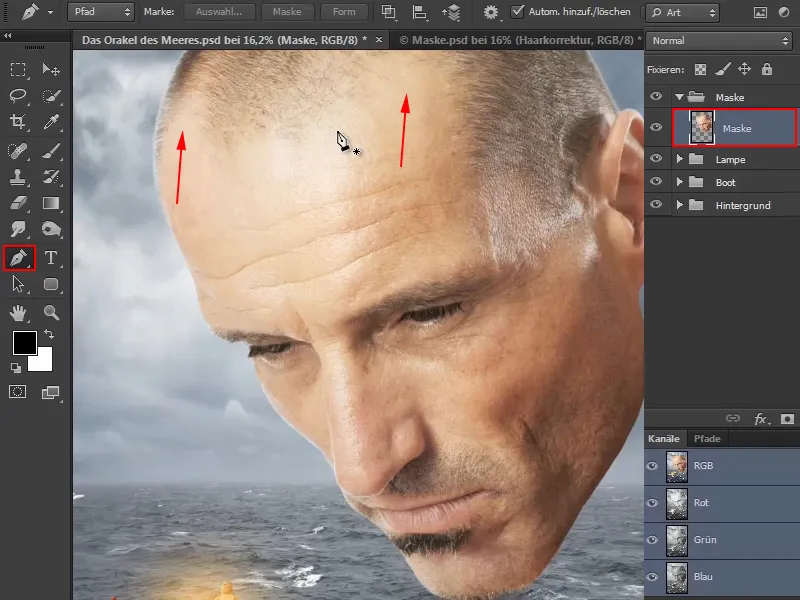This screenshot has height=600, width=800.
Task: Pick the Hand tool
Action: click(18, 313)
